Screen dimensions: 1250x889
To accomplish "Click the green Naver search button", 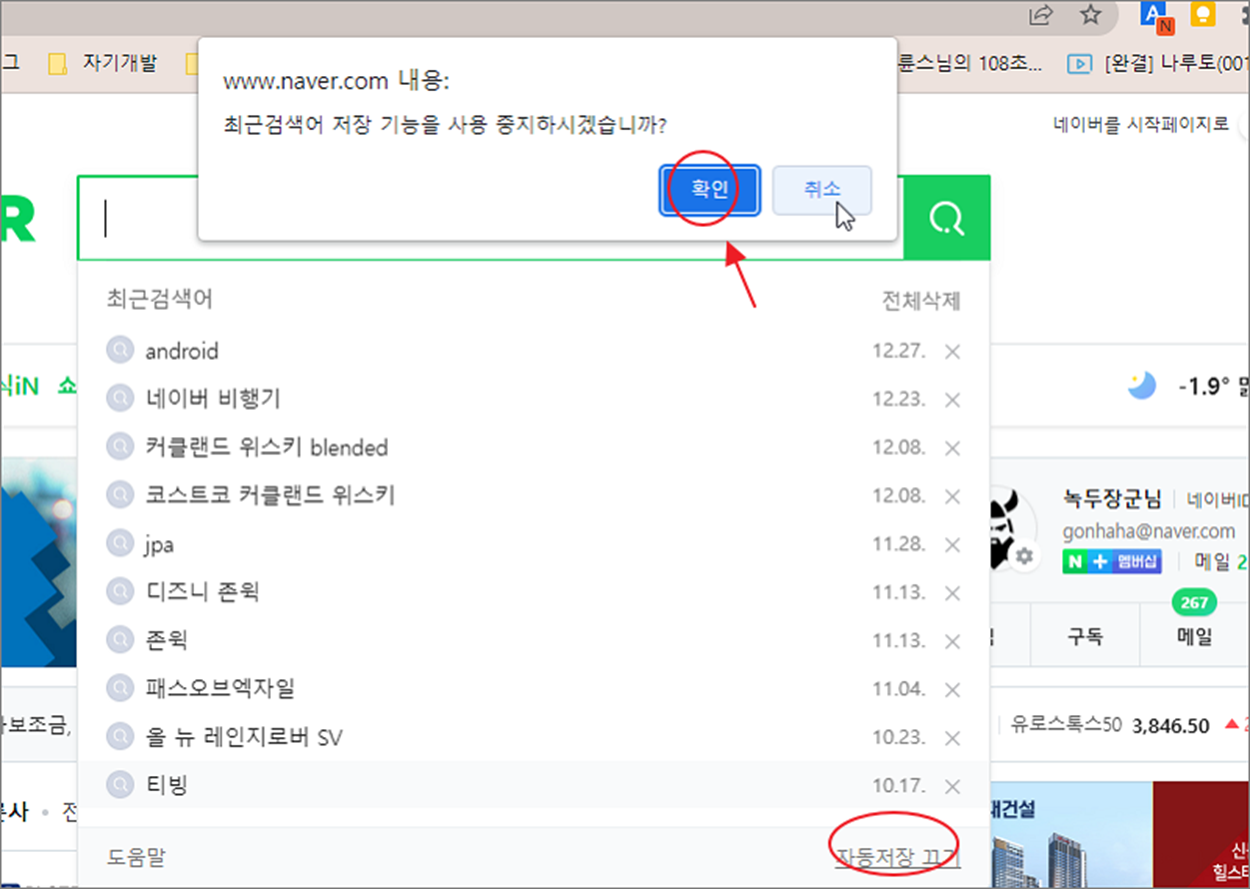I will coord(946,218).
